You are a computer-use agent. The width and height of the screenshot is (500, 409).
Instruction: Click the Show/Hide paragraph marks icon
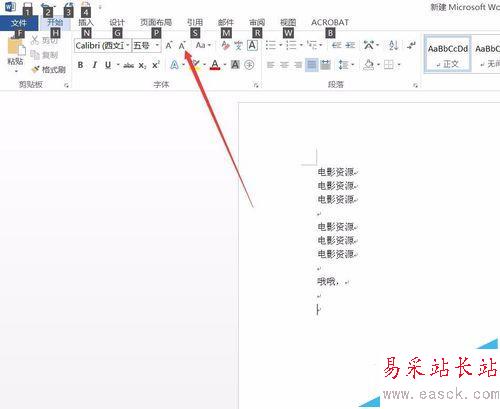click(x=411, y=45)
